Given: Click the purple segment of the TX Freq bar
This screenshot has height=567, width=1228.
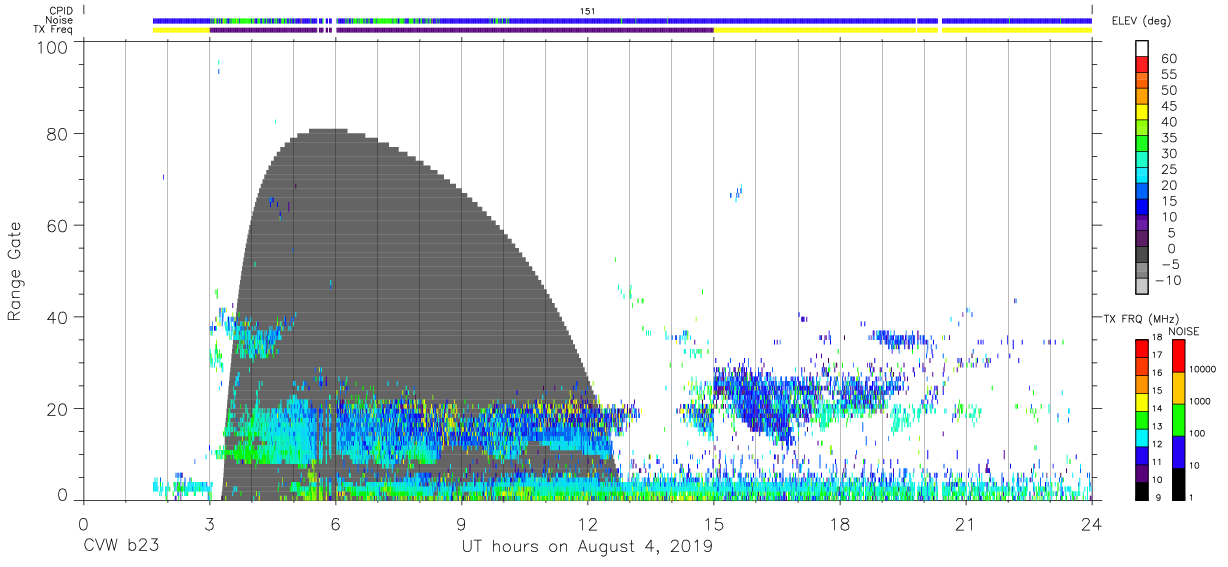Looking at the screenshot, I should (461, 30).
